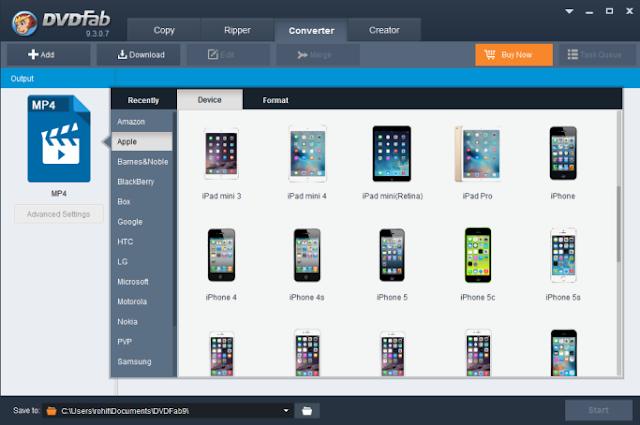The width and height of the screenshot is (640, 425).
Task: Expand the Save to path dropdown
Action: (x=286, y=410)
